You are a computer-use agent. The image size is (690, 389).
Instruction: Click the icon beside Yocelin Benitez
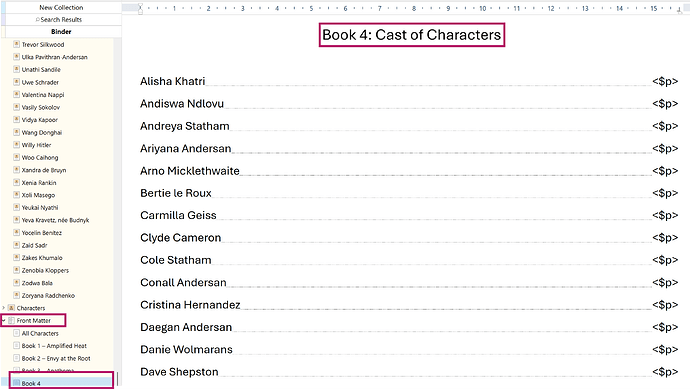pyautogui.click(x=16, y=232)
